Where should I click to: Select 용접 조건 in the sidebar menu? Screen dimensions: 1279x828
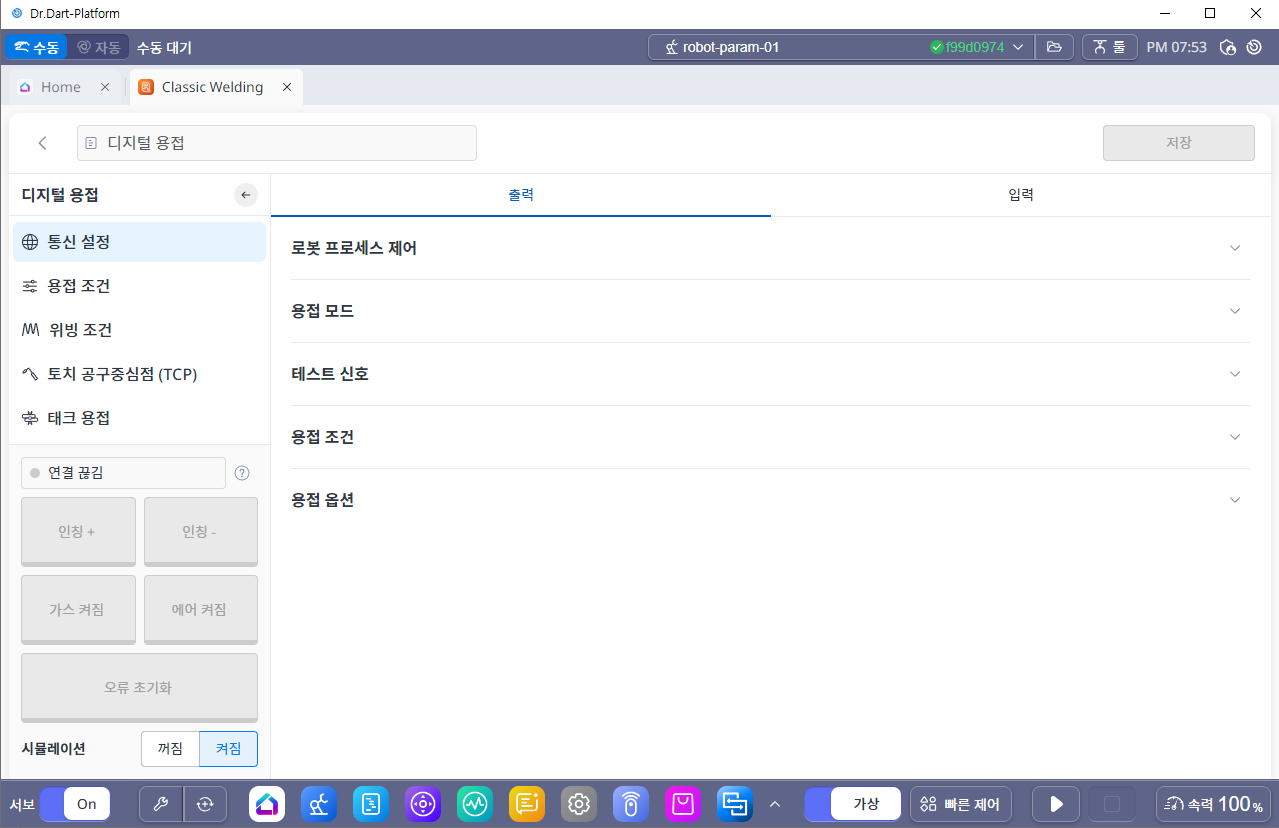(x=79, y=286)
